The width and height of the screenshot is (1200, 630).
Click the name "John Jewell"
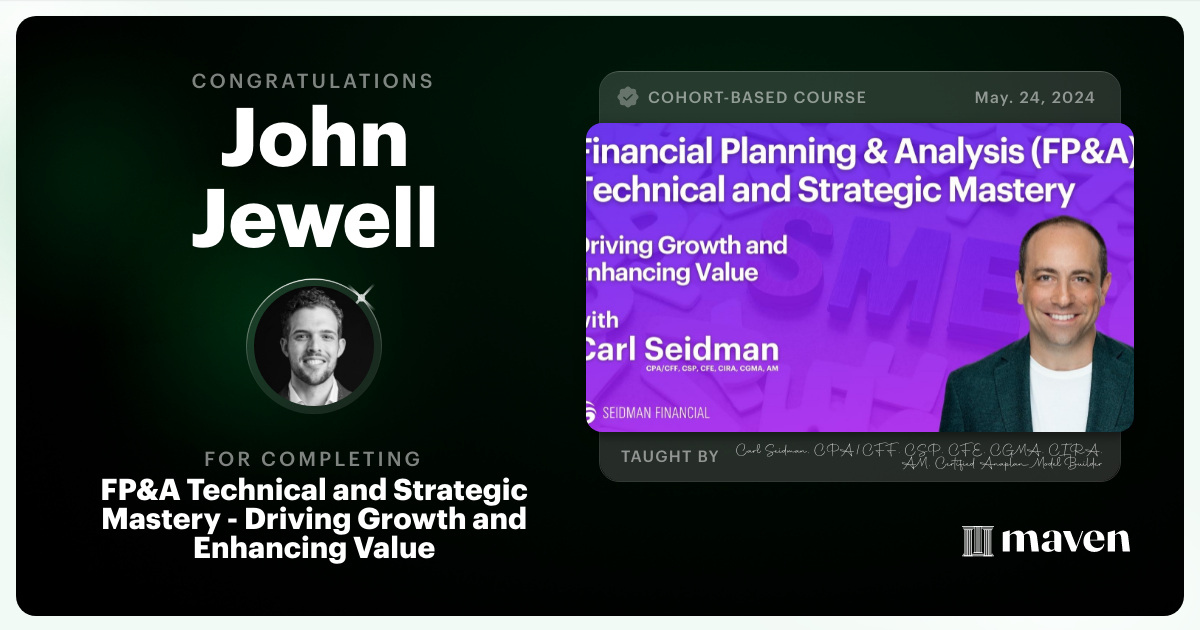314,176
